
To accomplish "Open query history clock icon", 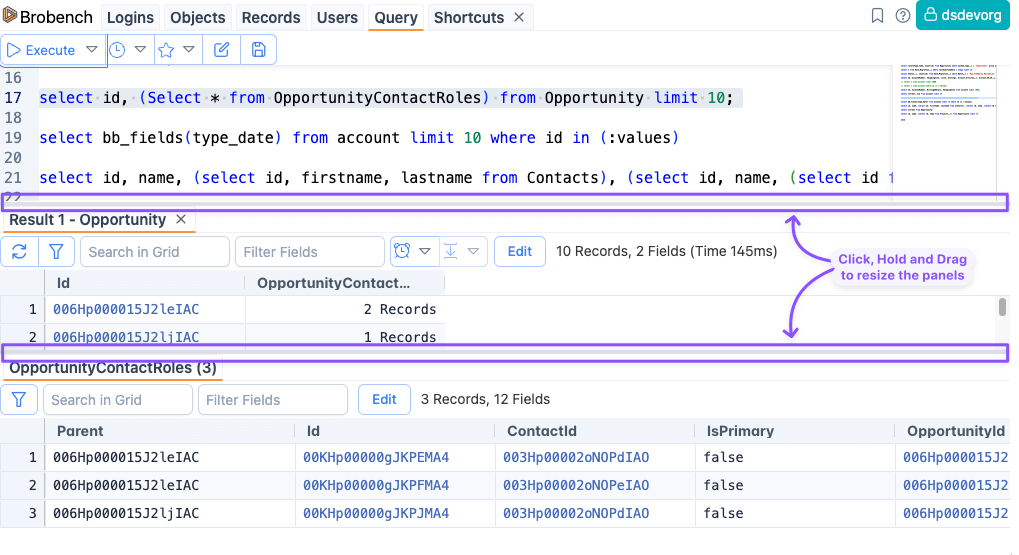I will [x=117, y=50].
